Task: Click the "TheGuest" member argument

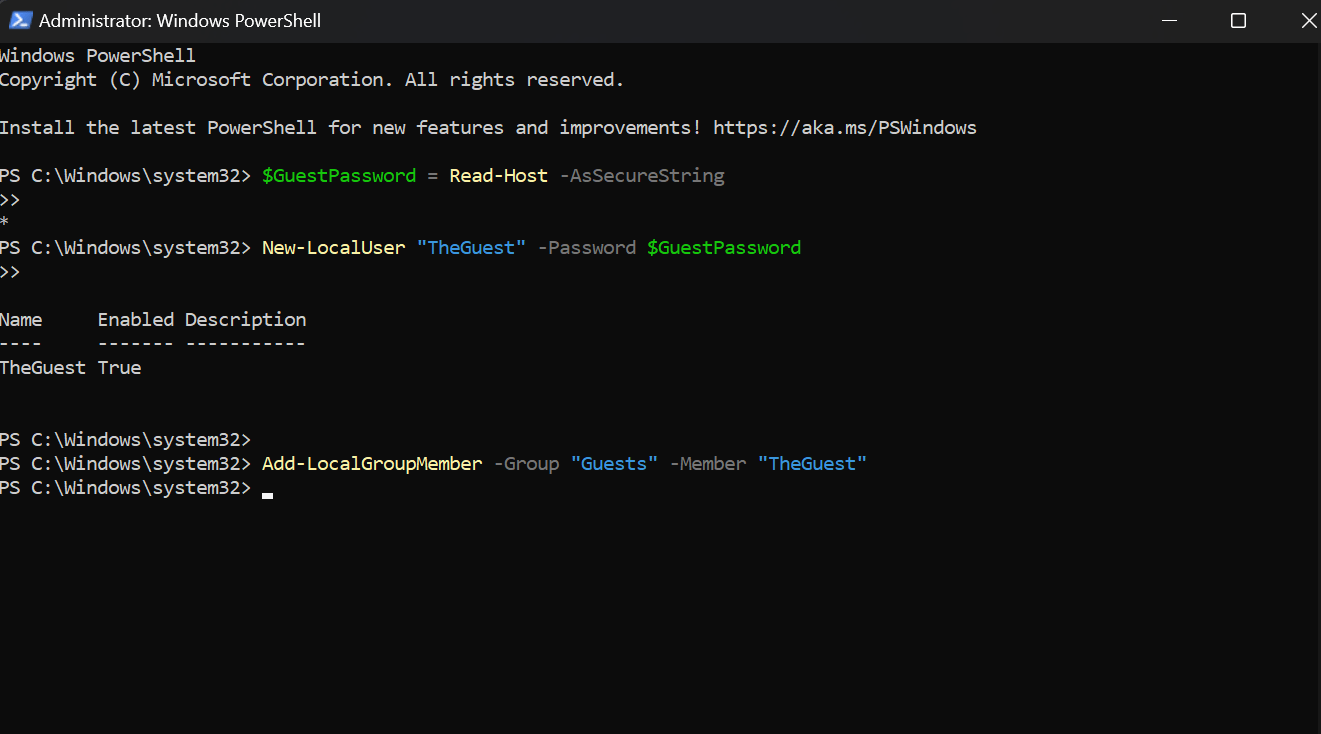Action: (x=812, y=463)
